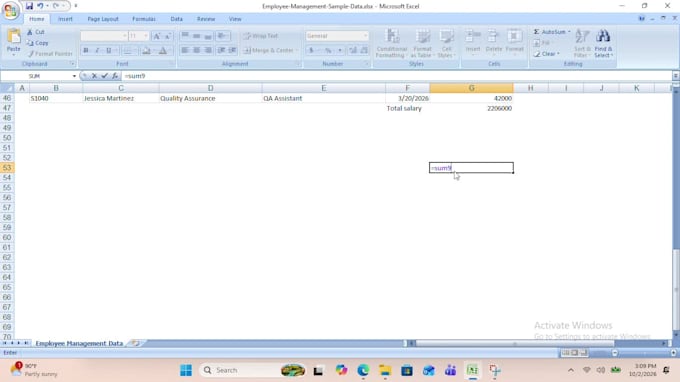Open the Name Box dropdown arrow
Screen dimensions: 680x382
[x=74, y=76]
